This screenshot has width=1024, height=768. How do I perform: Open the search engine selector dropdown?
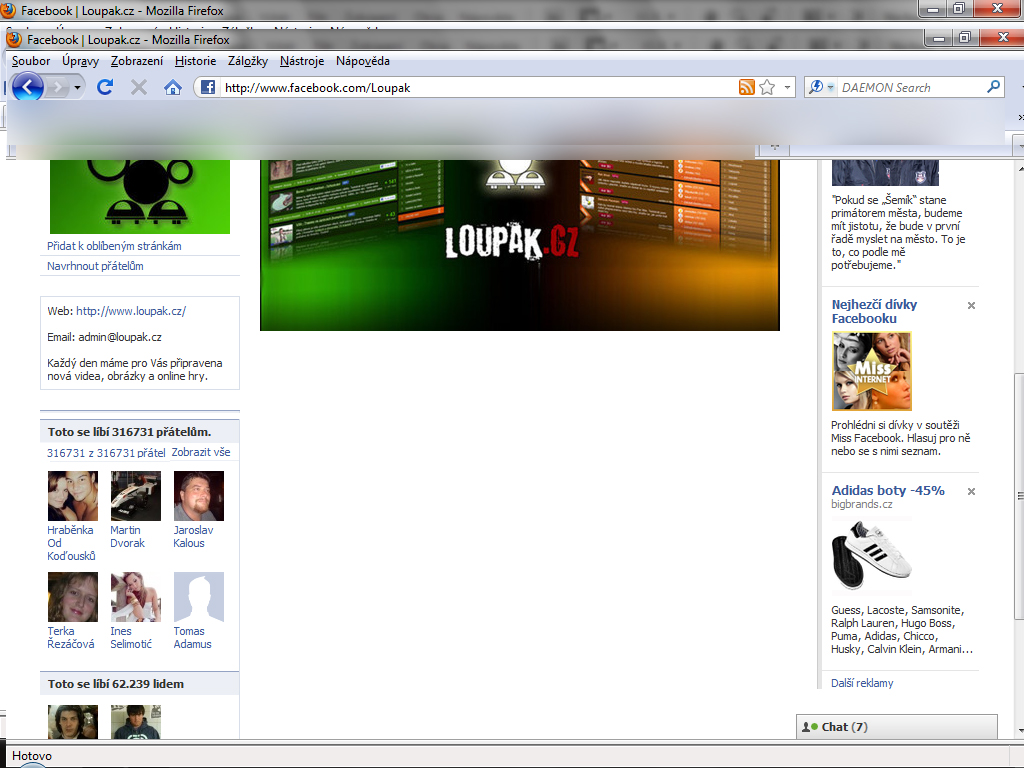coord(831,87)
